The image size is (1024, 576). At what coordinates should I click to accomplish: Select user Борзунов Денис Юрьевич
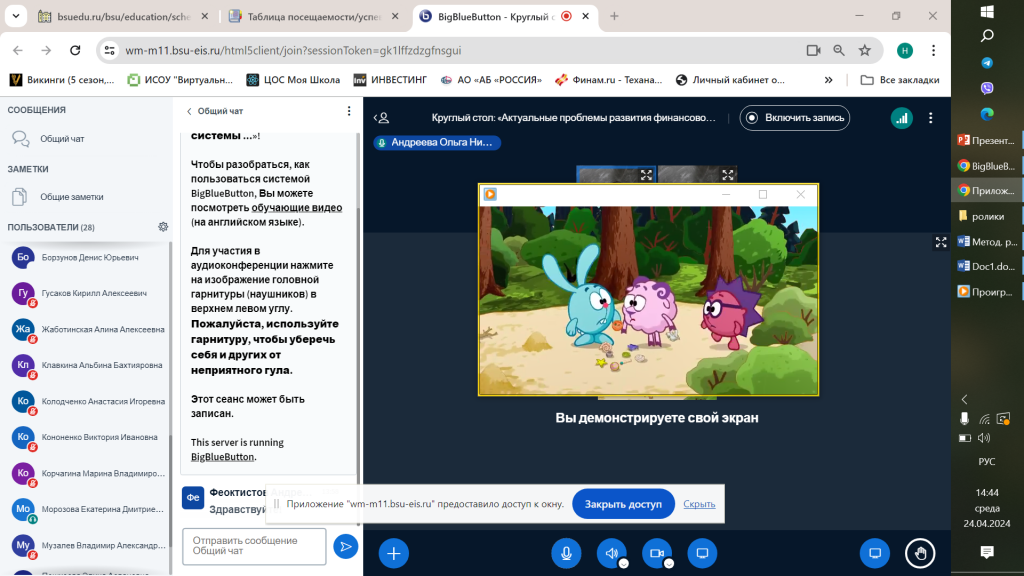[x=88, y=257]
